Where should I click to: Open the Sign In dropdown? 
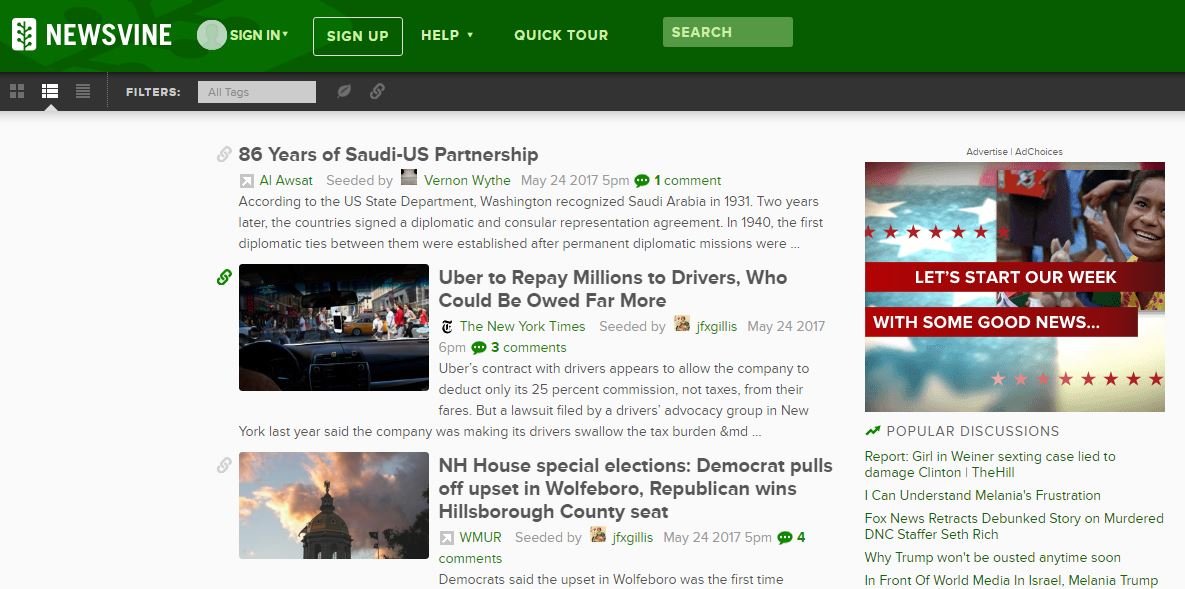259,35
